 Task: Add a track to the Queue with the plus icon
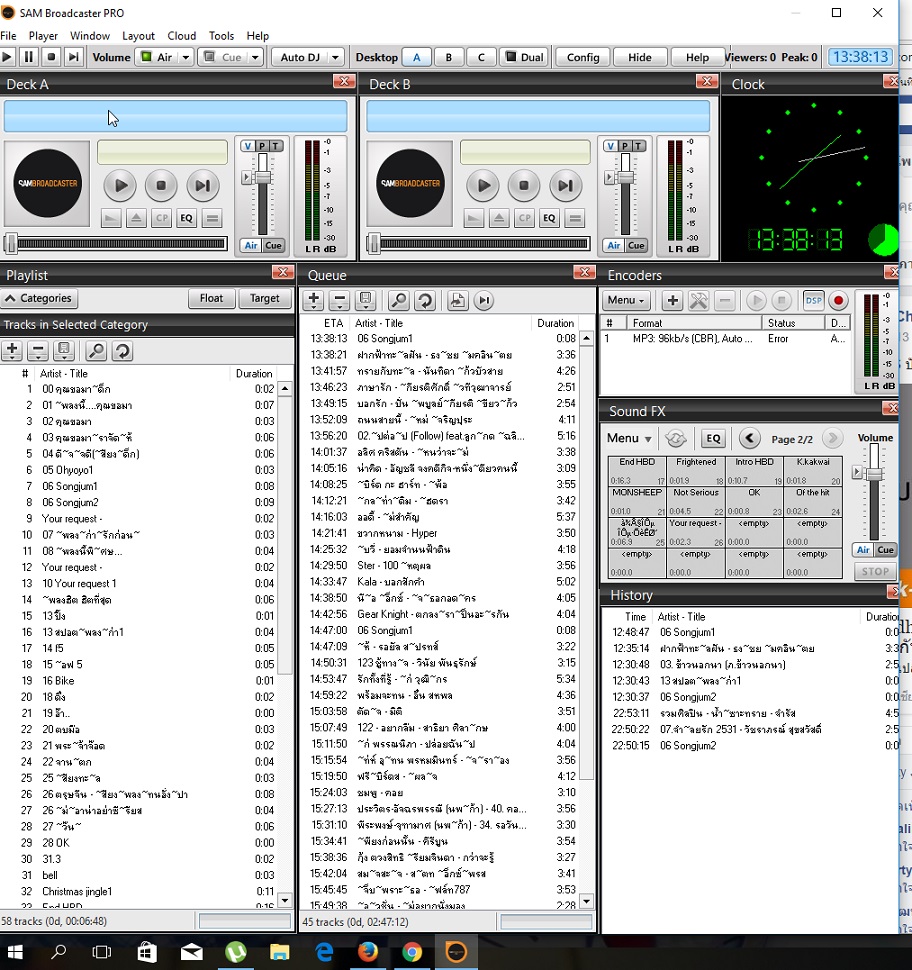[x=314, y=301]
